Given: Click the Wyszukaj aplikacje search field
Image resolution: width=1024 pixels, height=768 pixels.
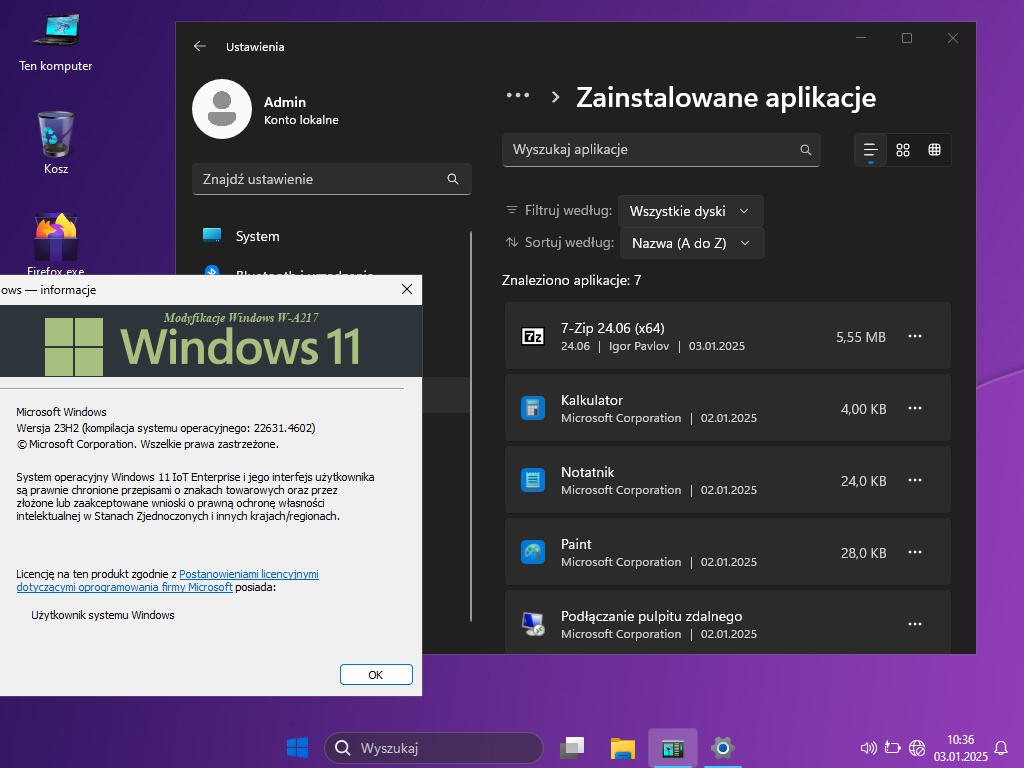Looking at the screenshot, I should 650,150.
